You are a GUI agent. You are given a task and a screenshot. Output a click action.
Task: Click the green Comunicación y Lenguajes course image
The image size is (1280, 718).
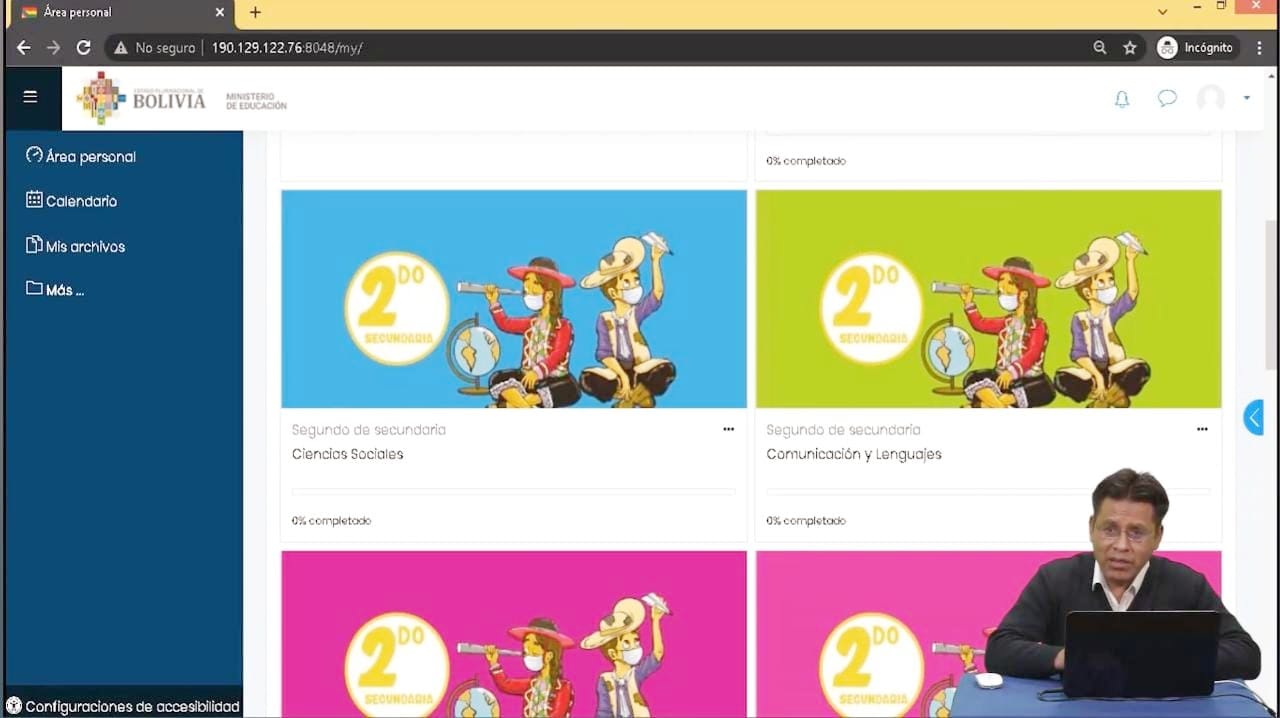click(988, 299)
